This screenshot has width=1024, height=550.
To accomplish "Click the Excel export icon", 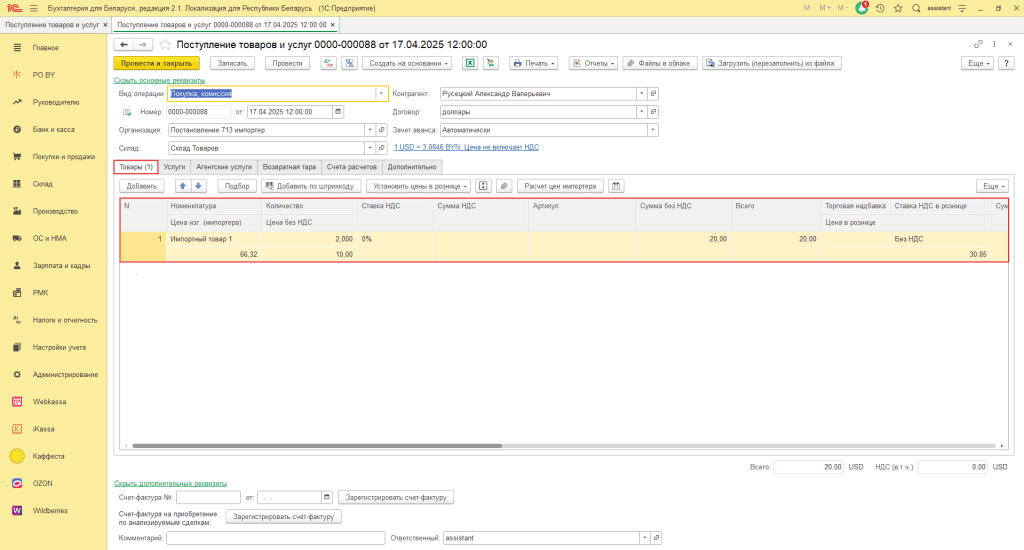I will click(x=470, y=63).
